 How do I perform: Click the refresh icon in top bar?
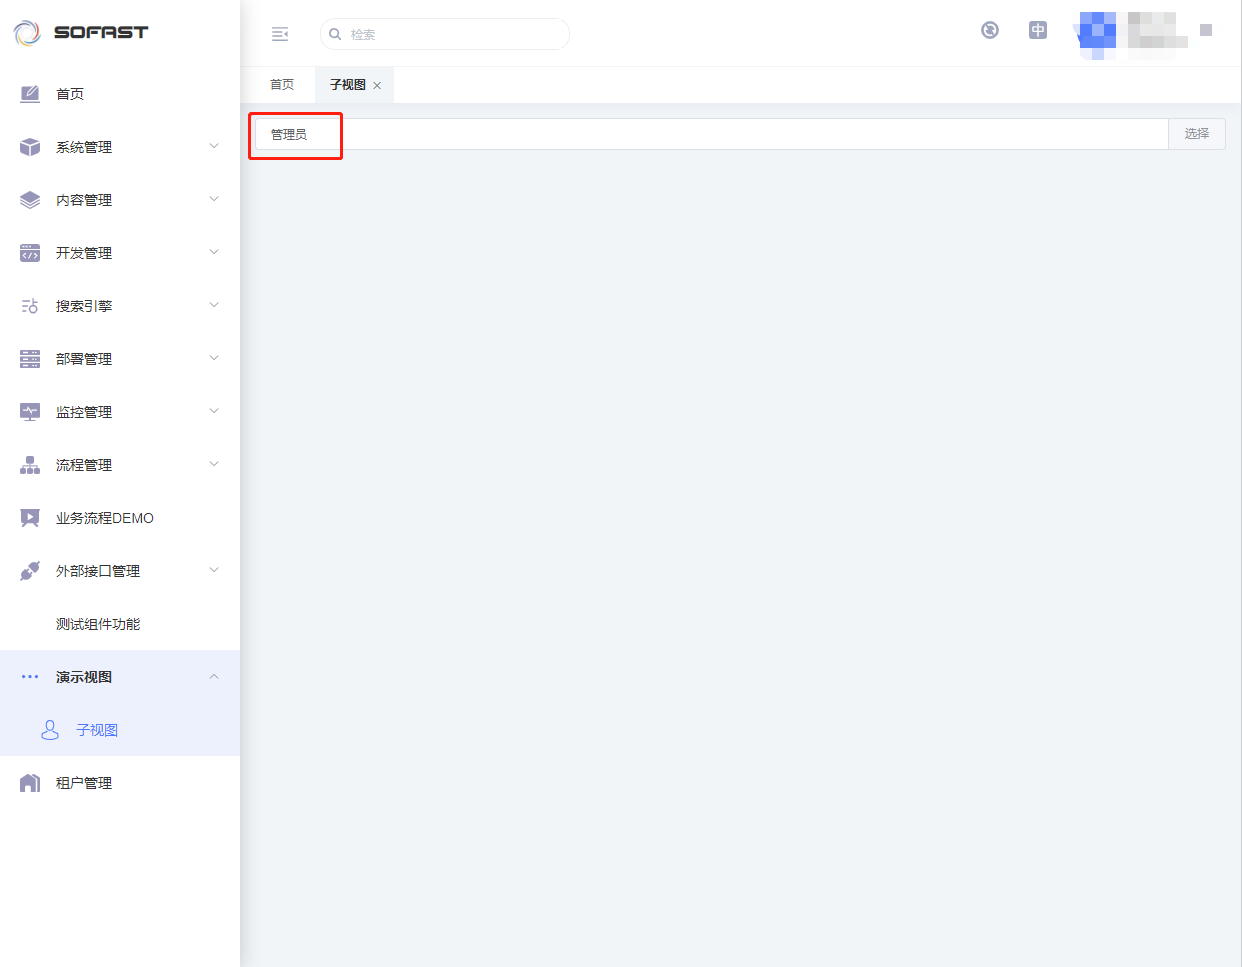point(989,30)
